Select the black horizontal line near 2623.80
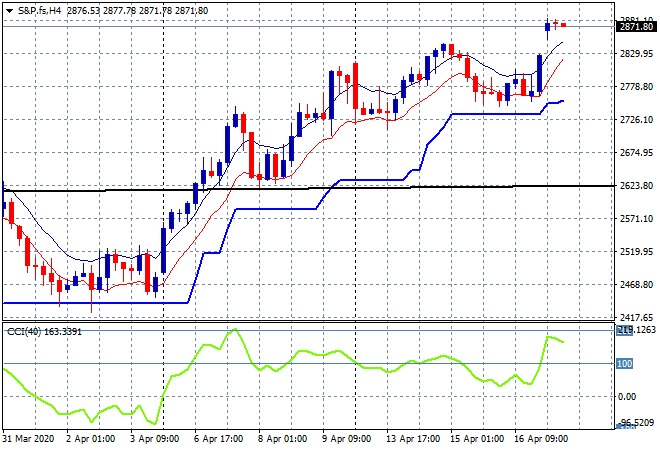660x450 pixels. tap(308, 188)
